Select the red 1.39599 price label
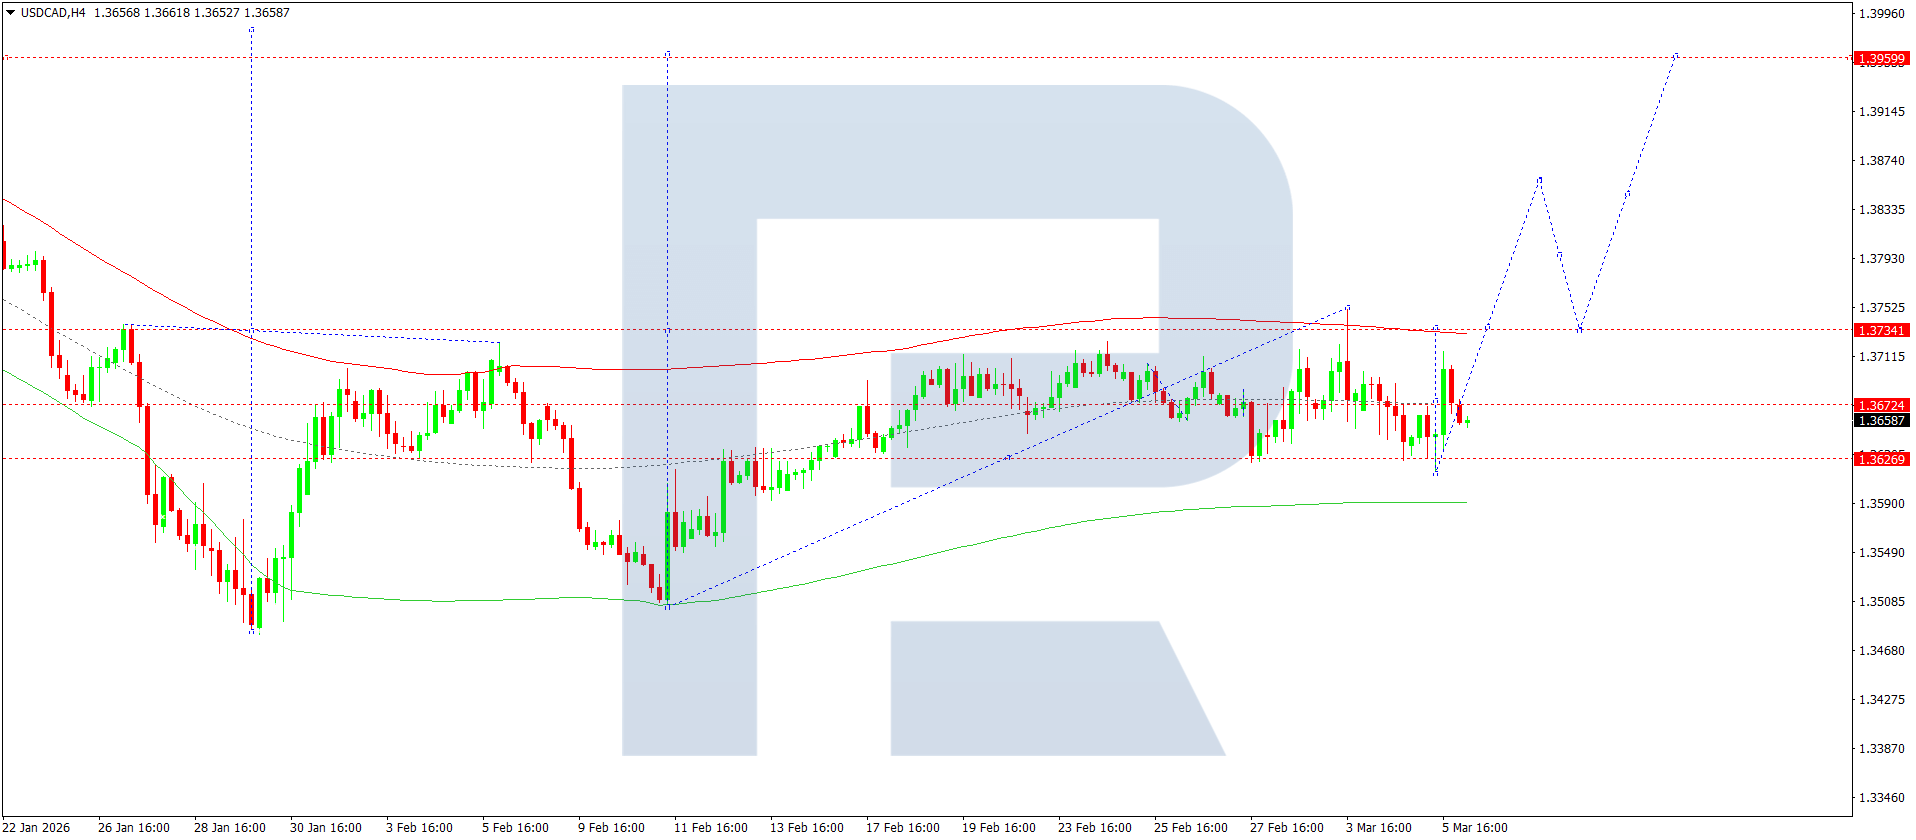The width and height of the screenshot is (1916, 840). pos(1880,59)
